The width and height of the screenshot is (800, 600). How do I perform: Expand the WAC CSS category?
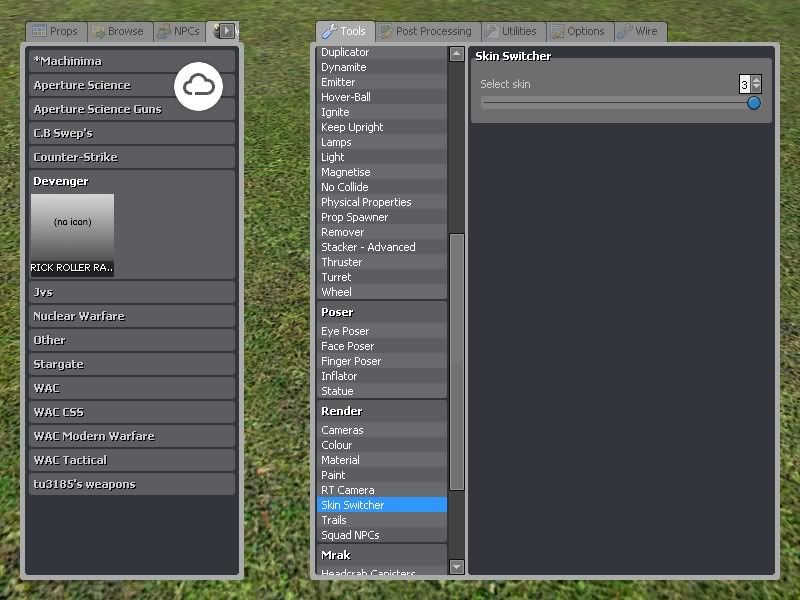132,412
